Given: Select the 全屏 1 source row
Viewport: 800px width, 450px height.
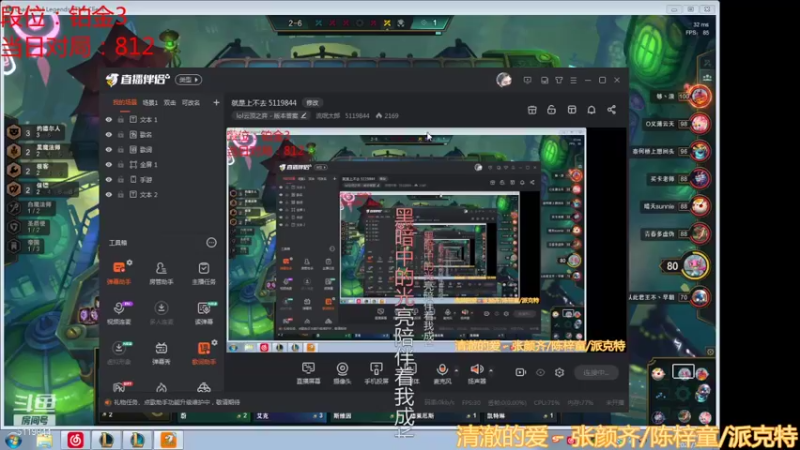Looking at the screenshot, I should coord(162,165).
